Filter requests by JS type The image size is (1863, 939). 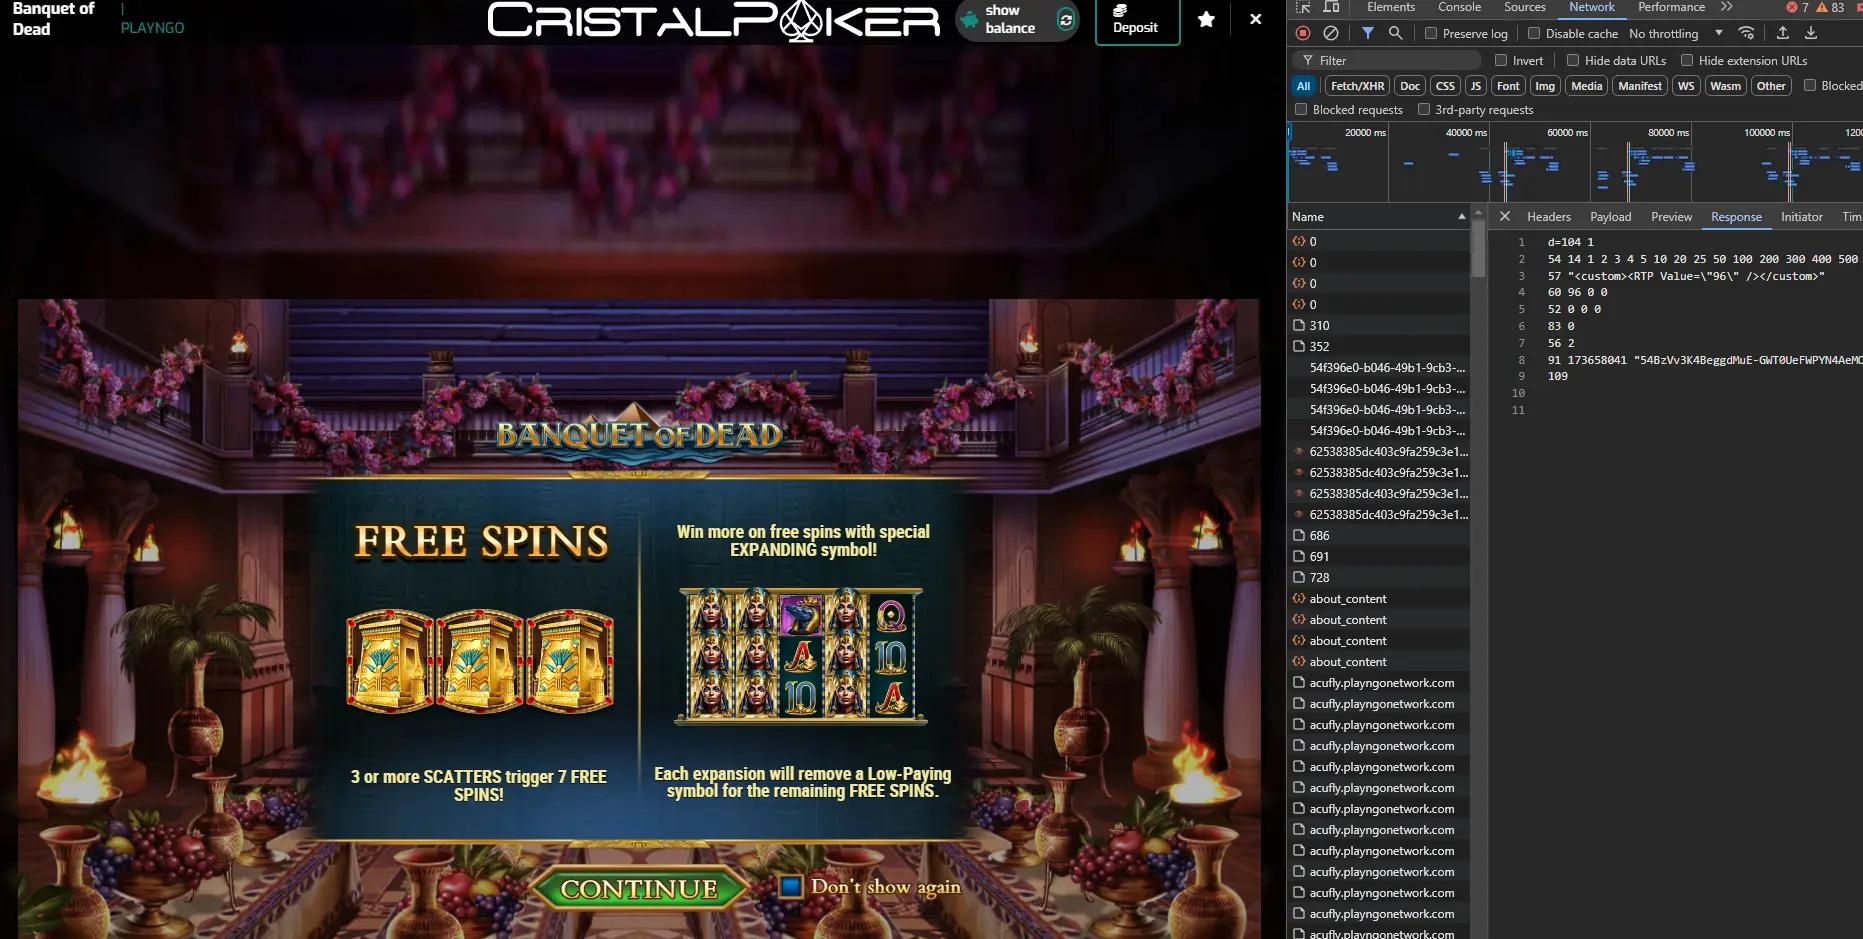coord(1476,86)
